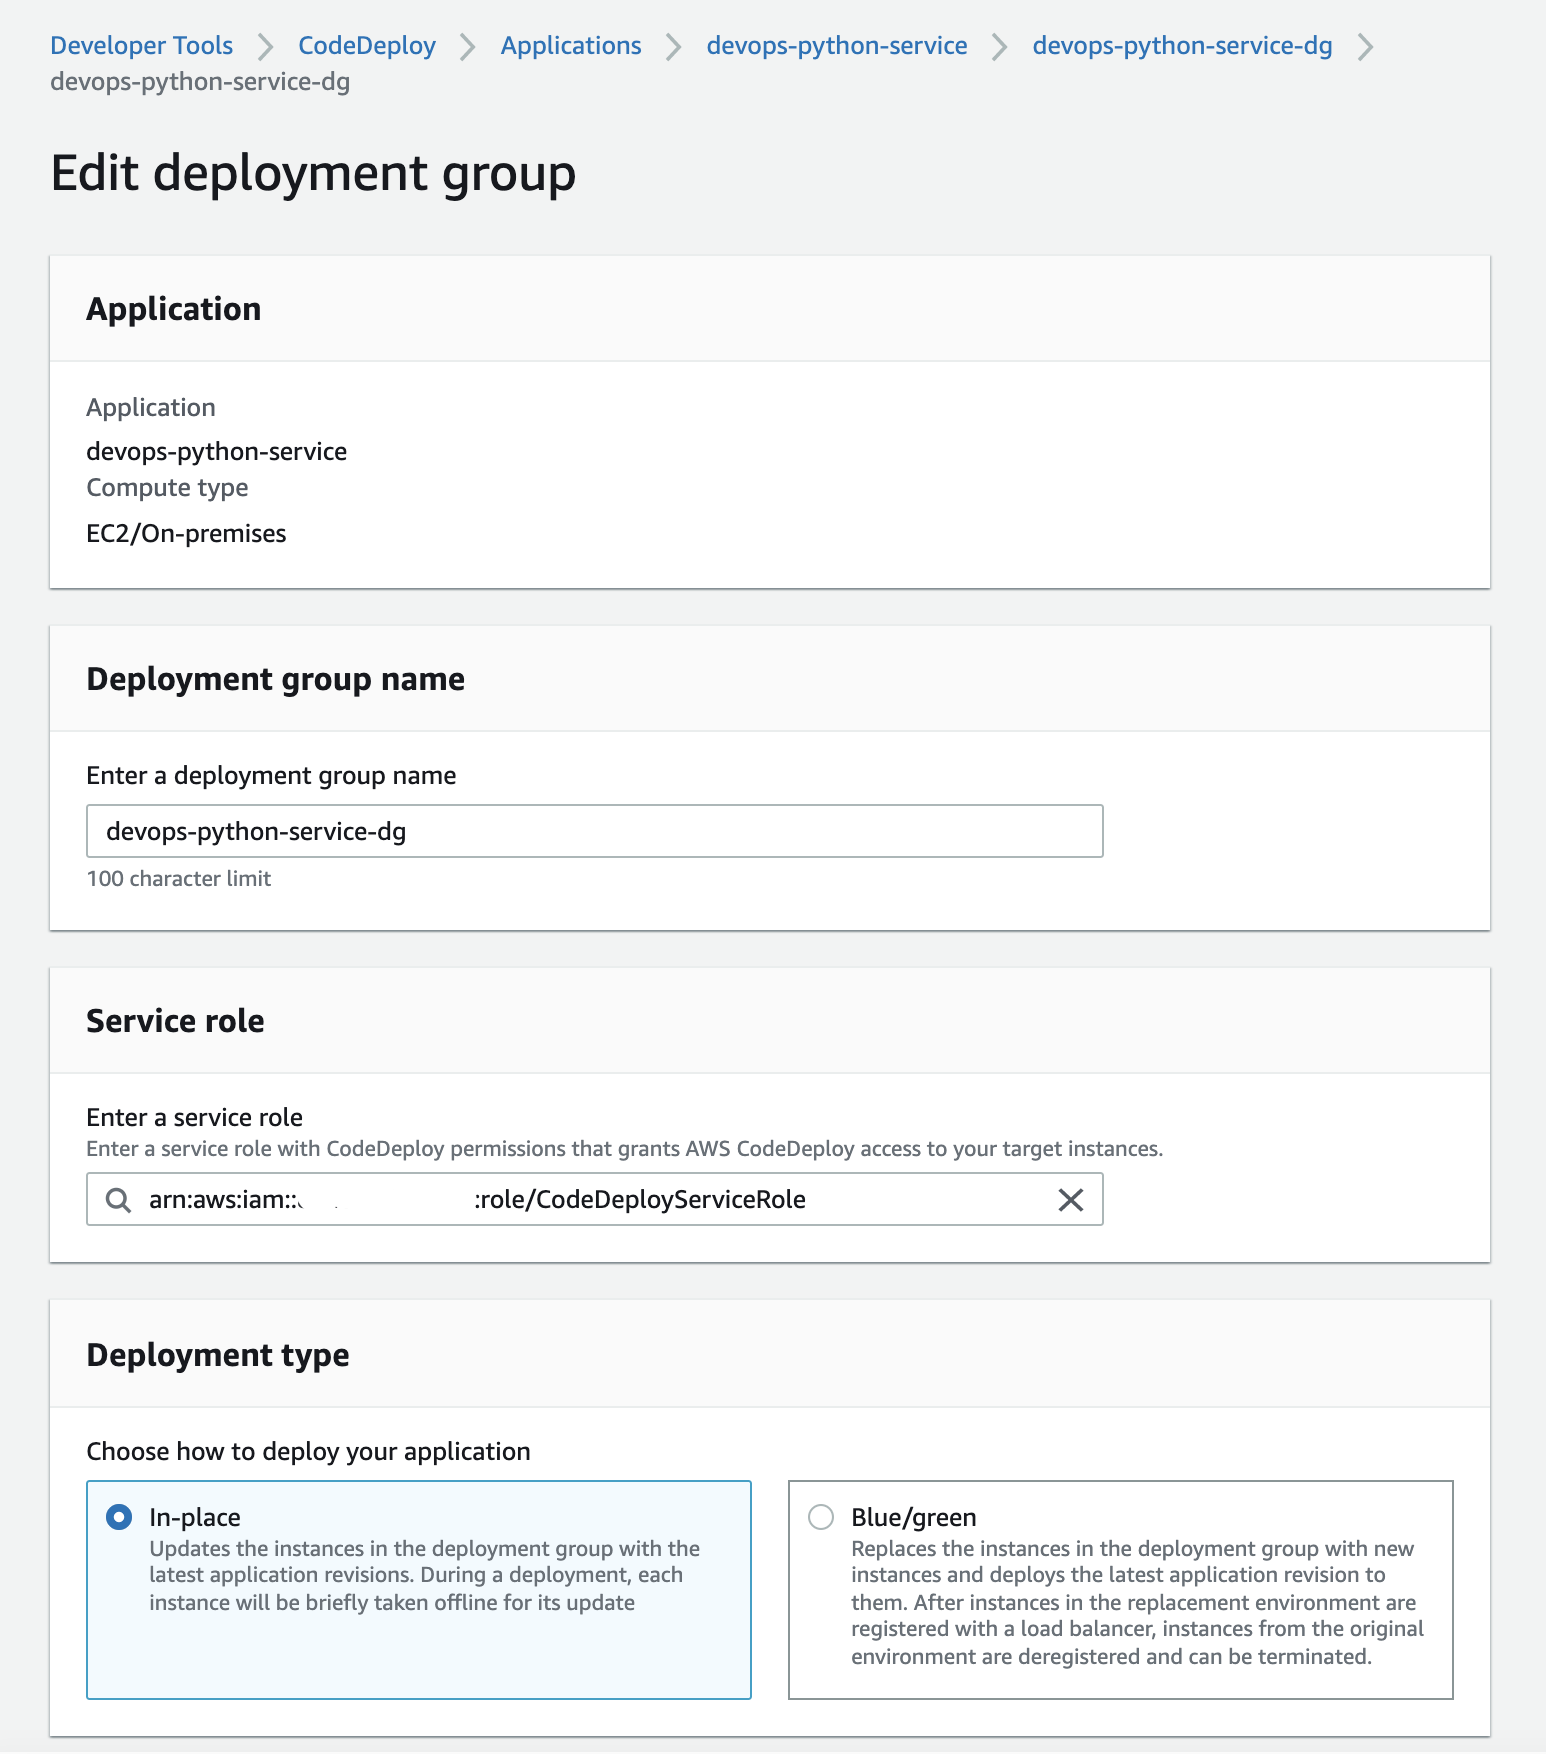Viewport: 1546px width, 1754px height.
Task: Click the 'Enter a service role' label
Action: click(195, 1118)
